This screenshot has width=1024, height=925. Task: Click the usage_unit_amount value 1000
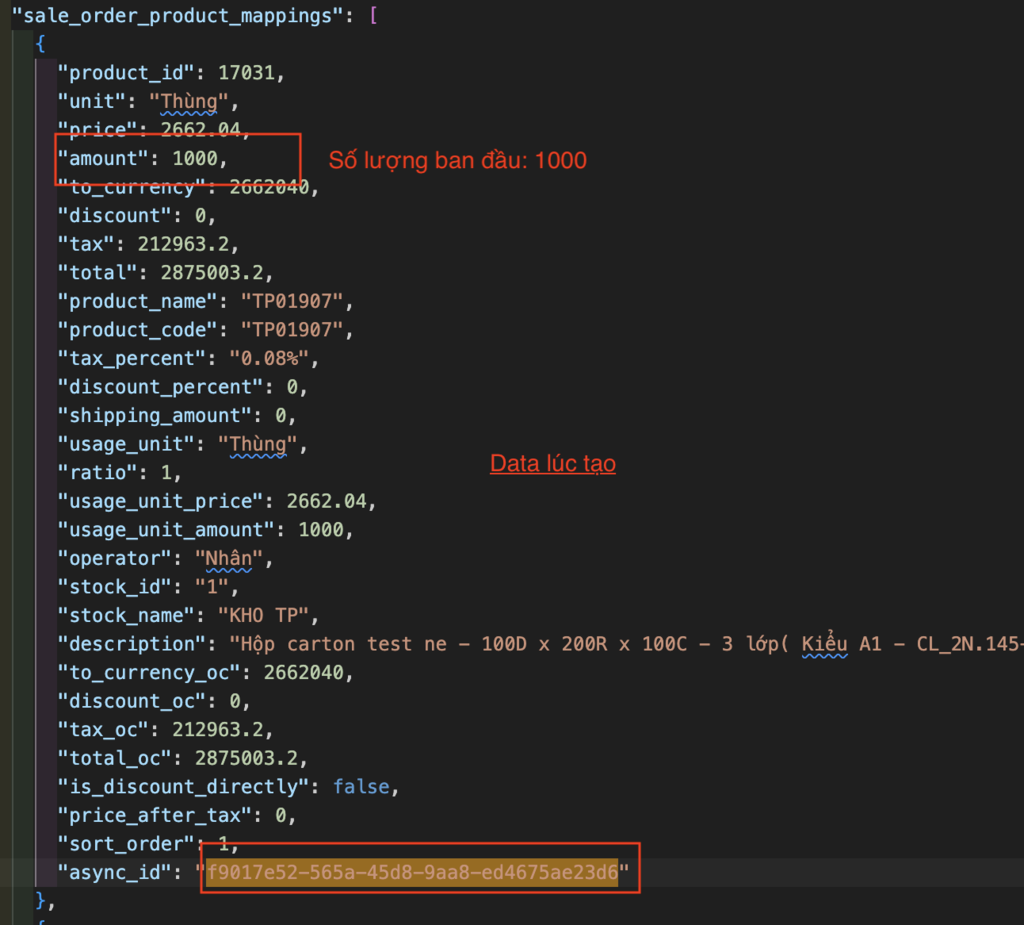point(321,530)
